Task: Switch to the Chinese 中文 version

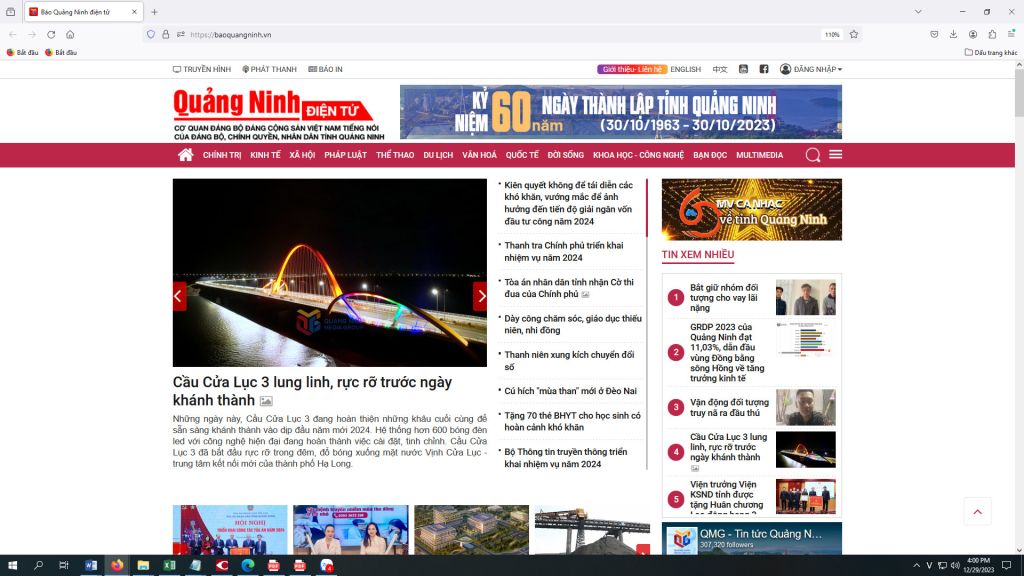Action: 720,69
